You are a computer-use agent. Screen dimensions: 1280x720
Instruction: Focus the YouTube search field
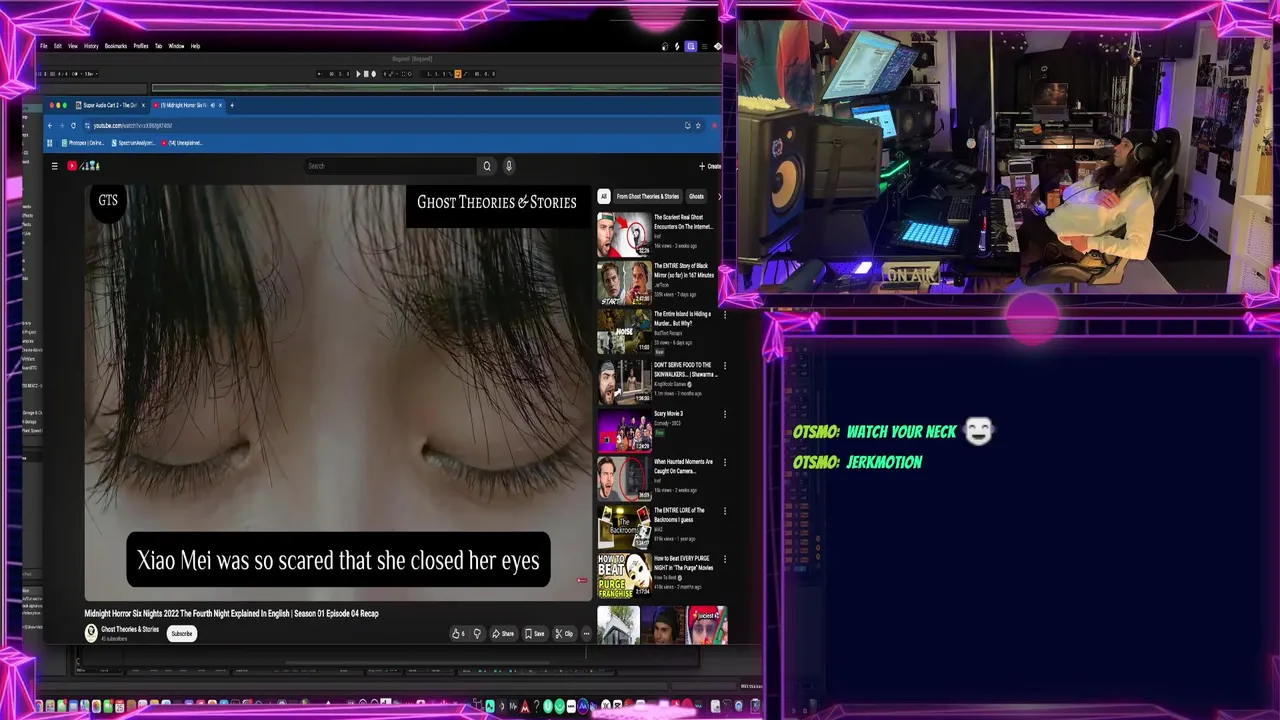391,166
